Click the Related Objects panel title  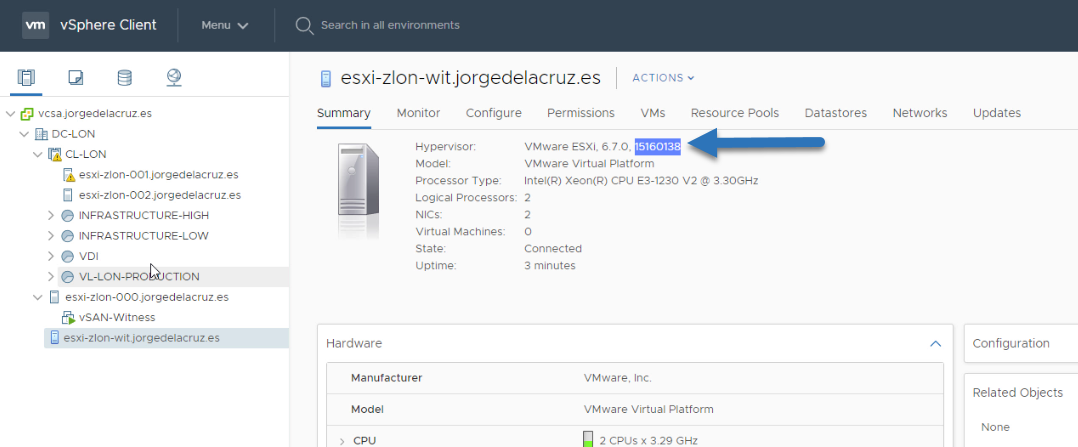coord(1018,393)
